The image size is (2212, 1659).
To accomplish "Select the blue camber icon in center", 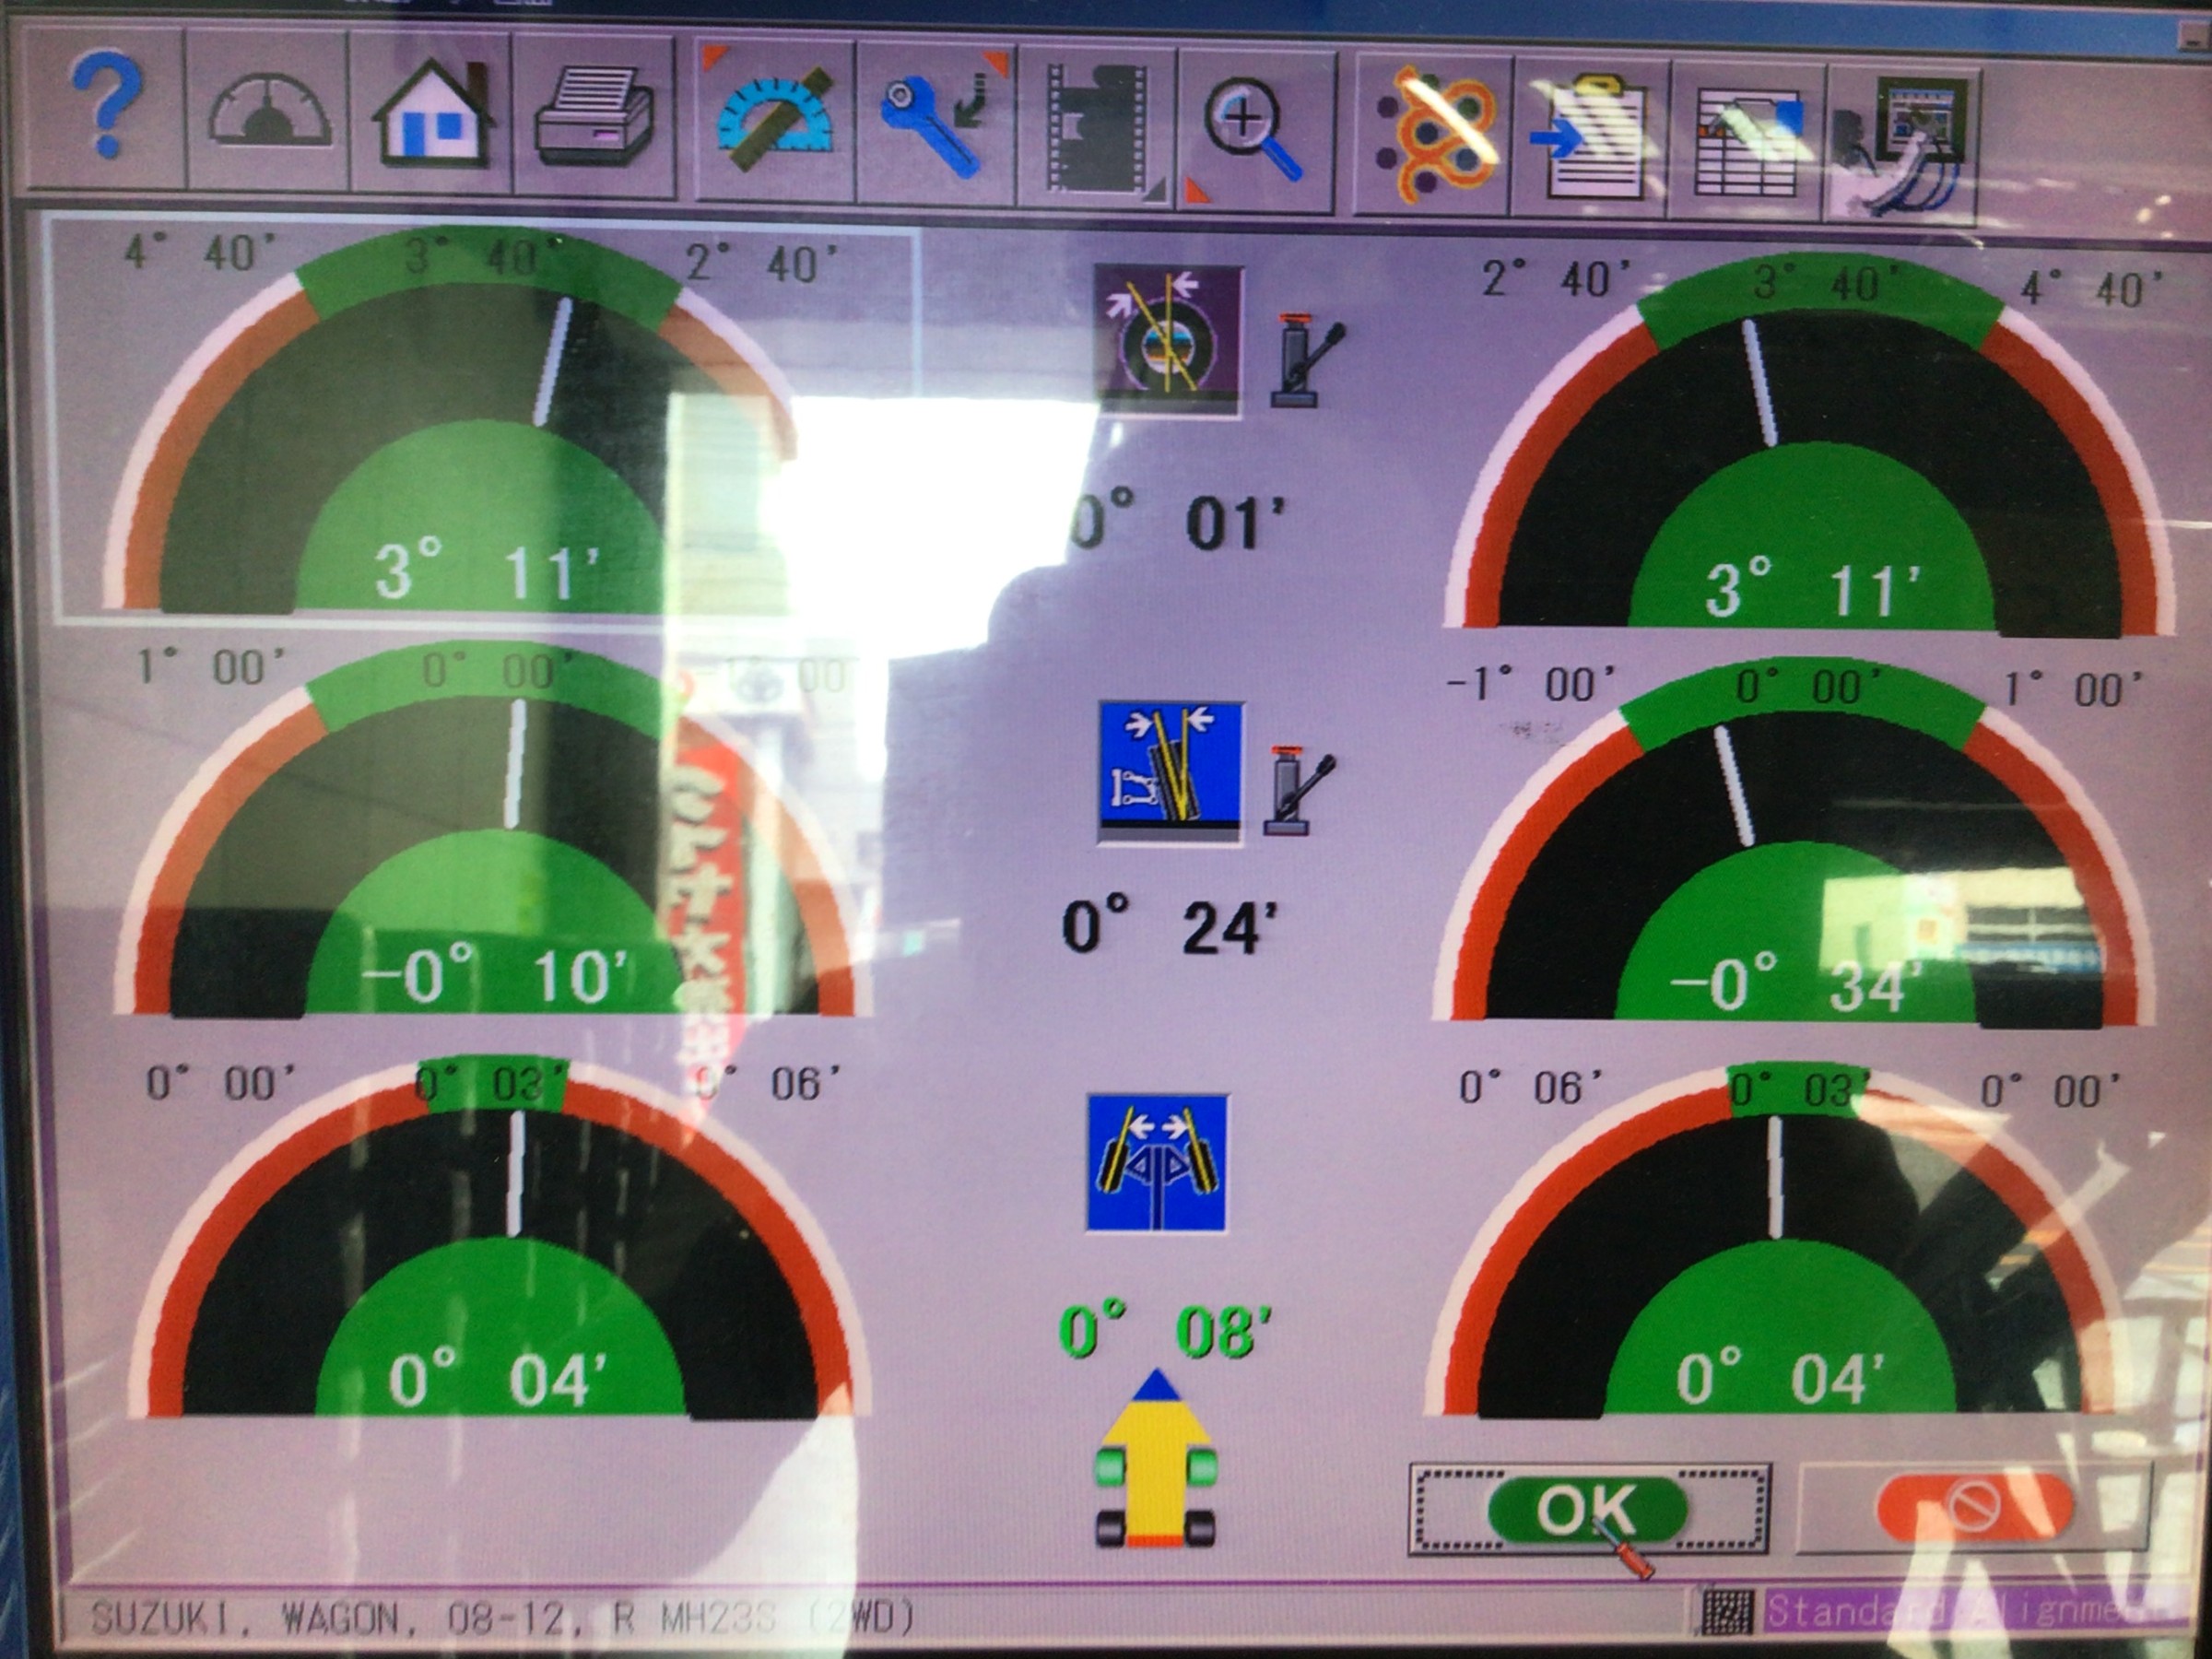I will (1171, 771).
